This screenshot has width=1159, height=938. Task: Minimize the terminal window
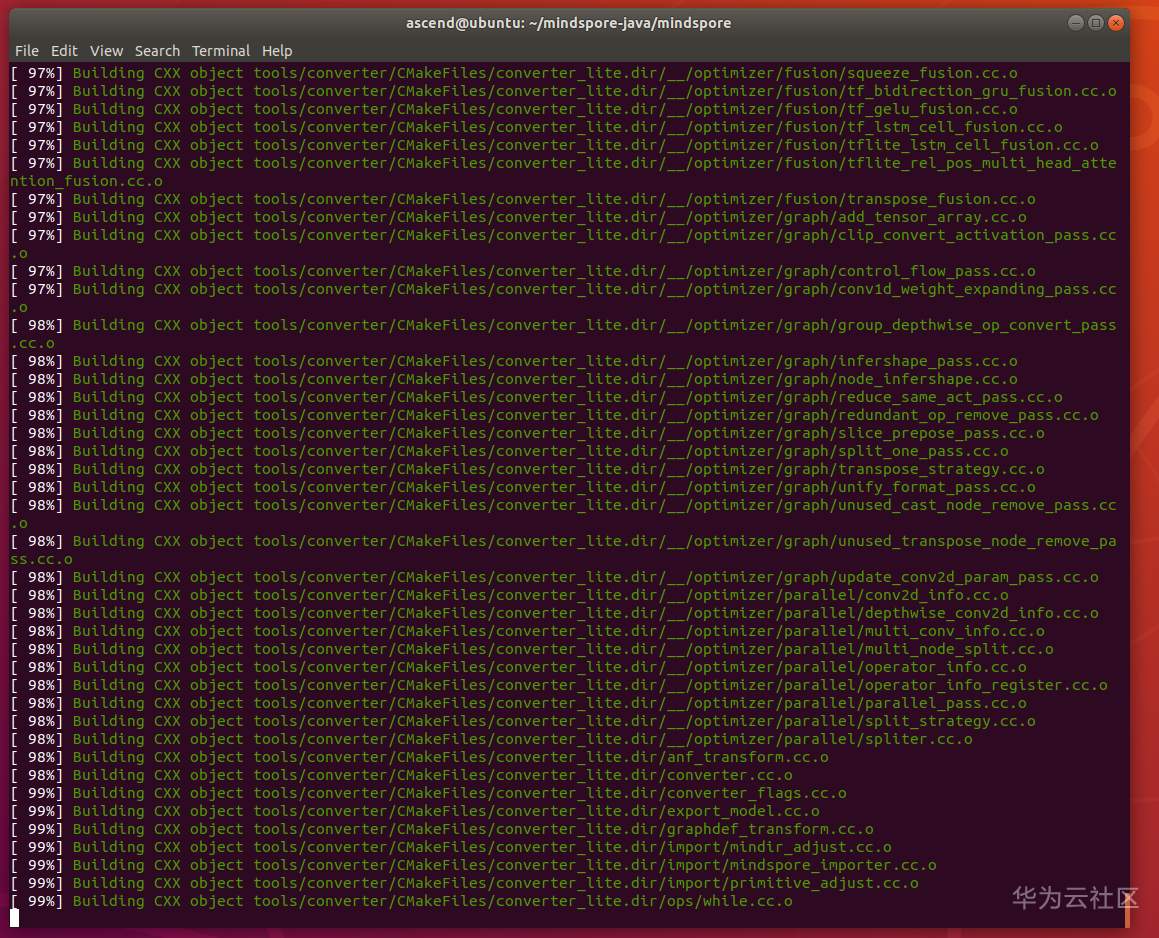(x=1075, y=23)
